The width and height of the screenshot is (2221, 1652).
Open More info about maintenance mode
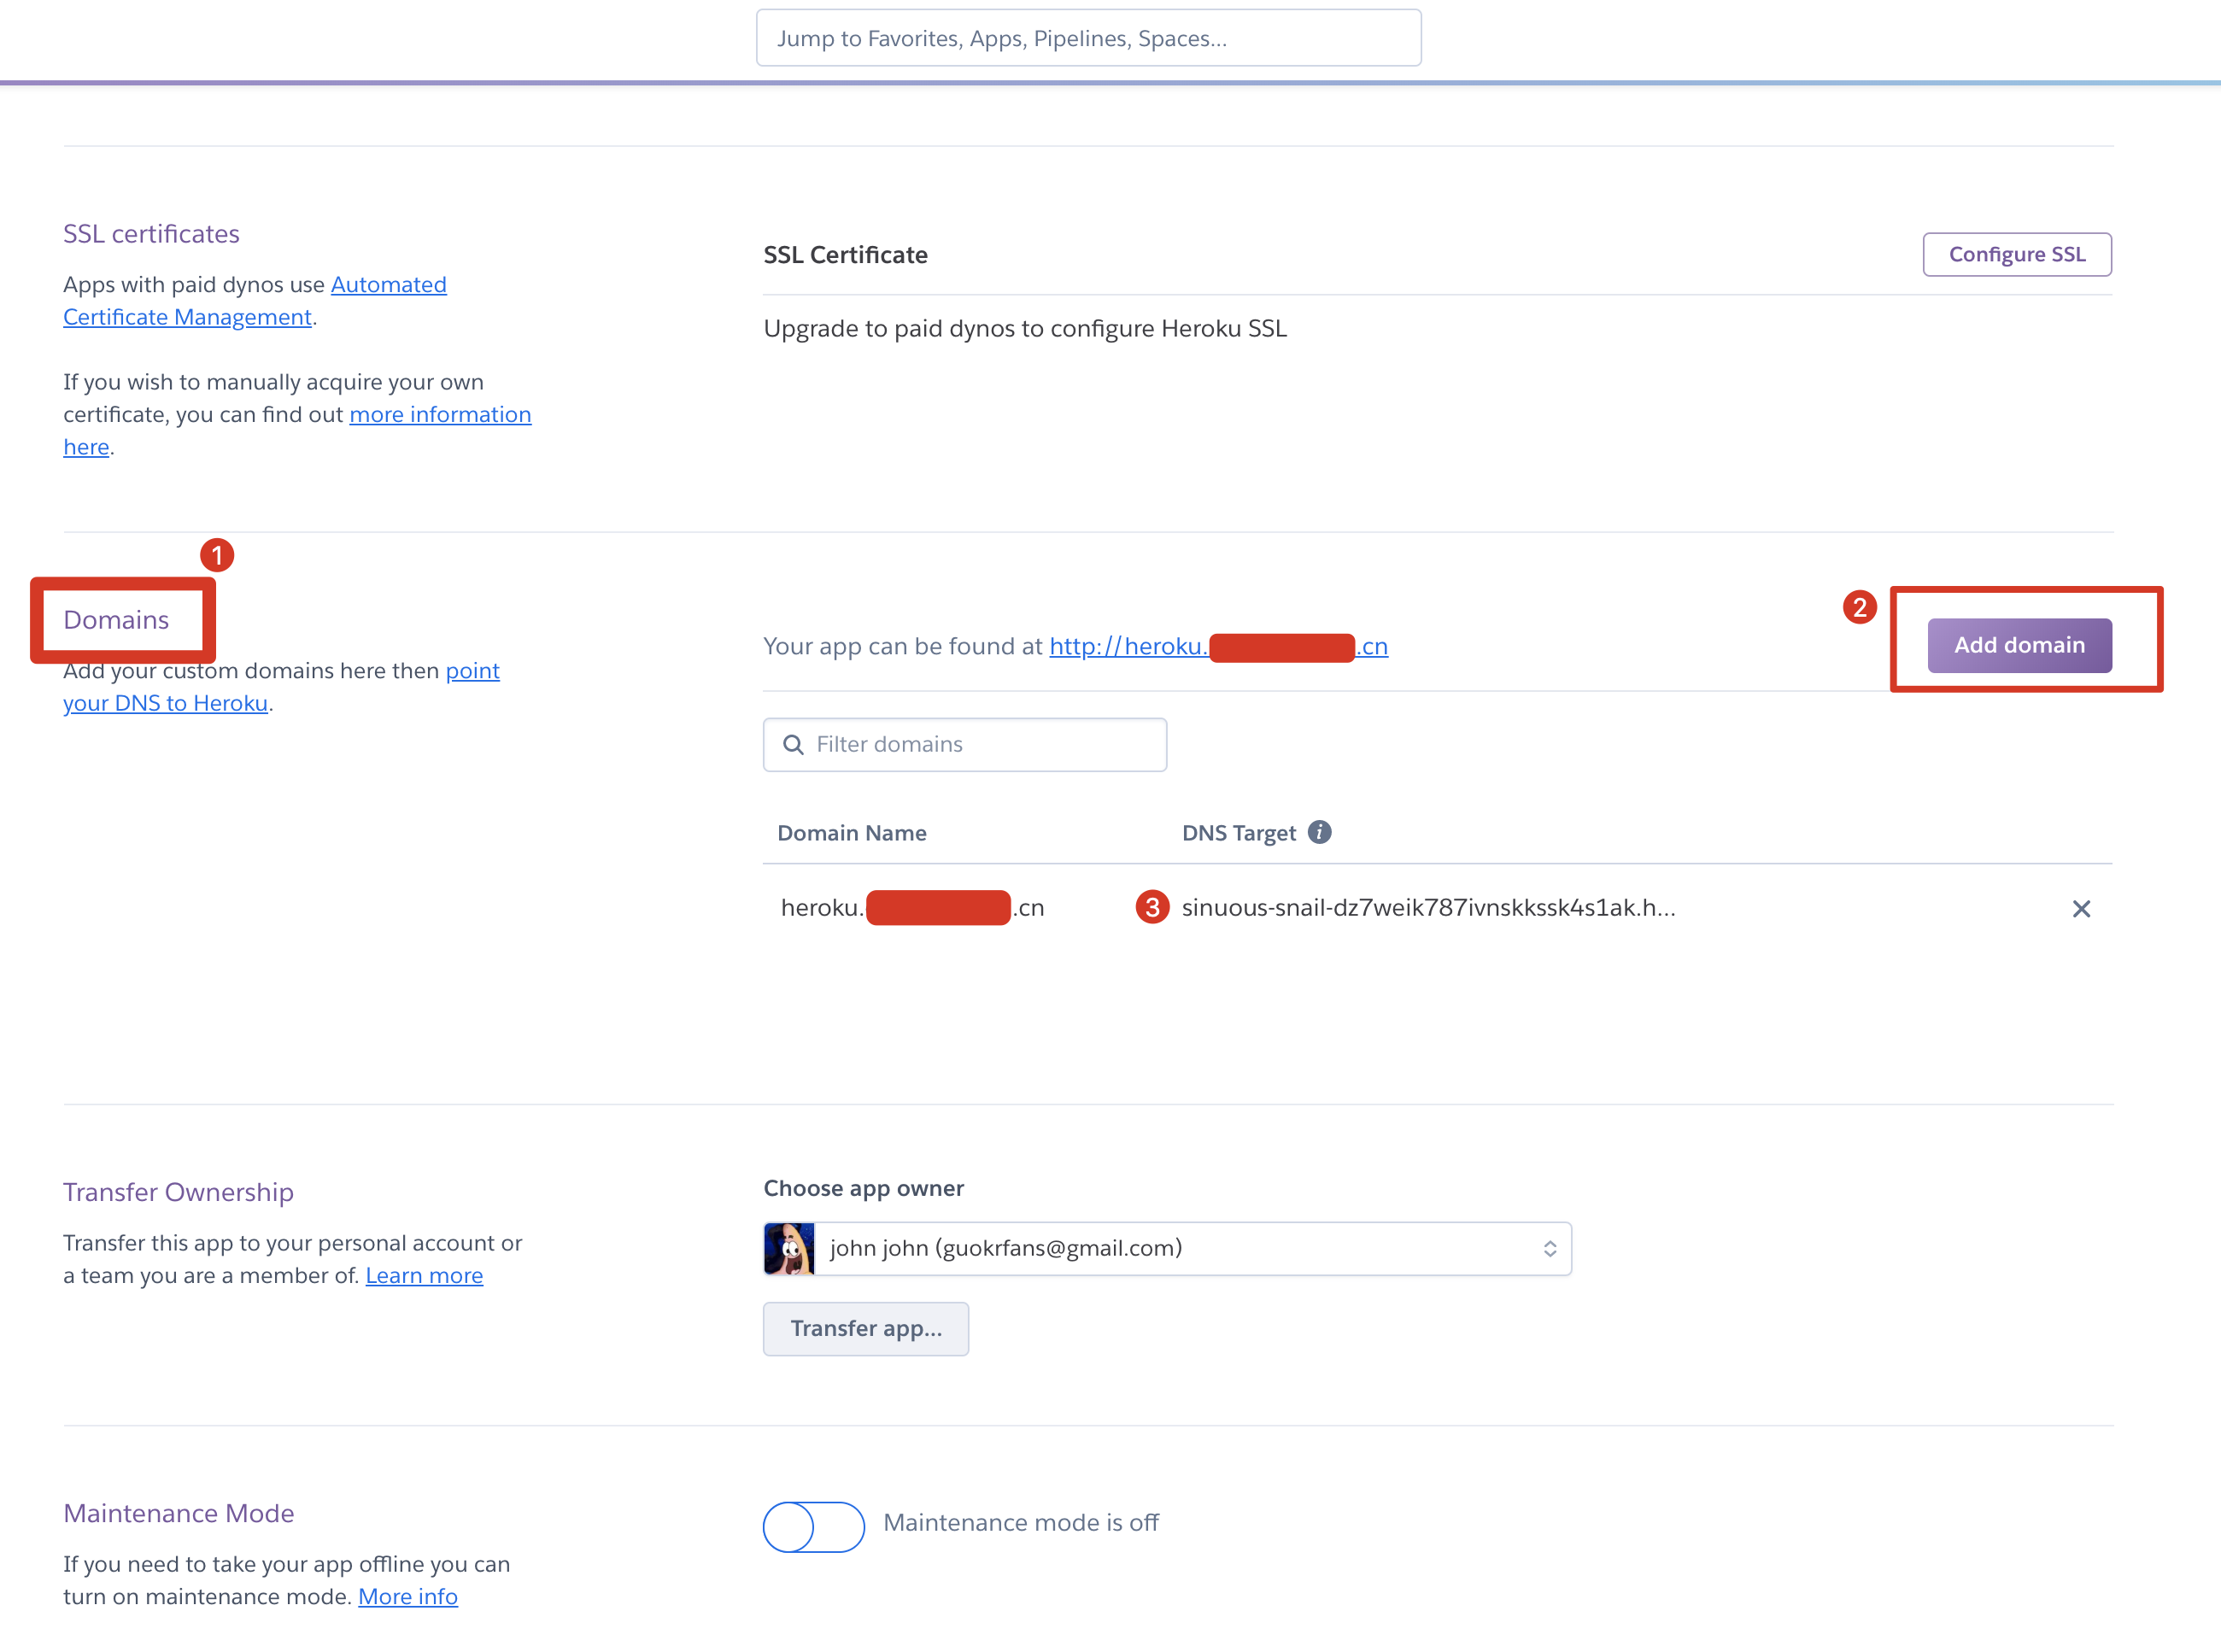pos(407,1596)
